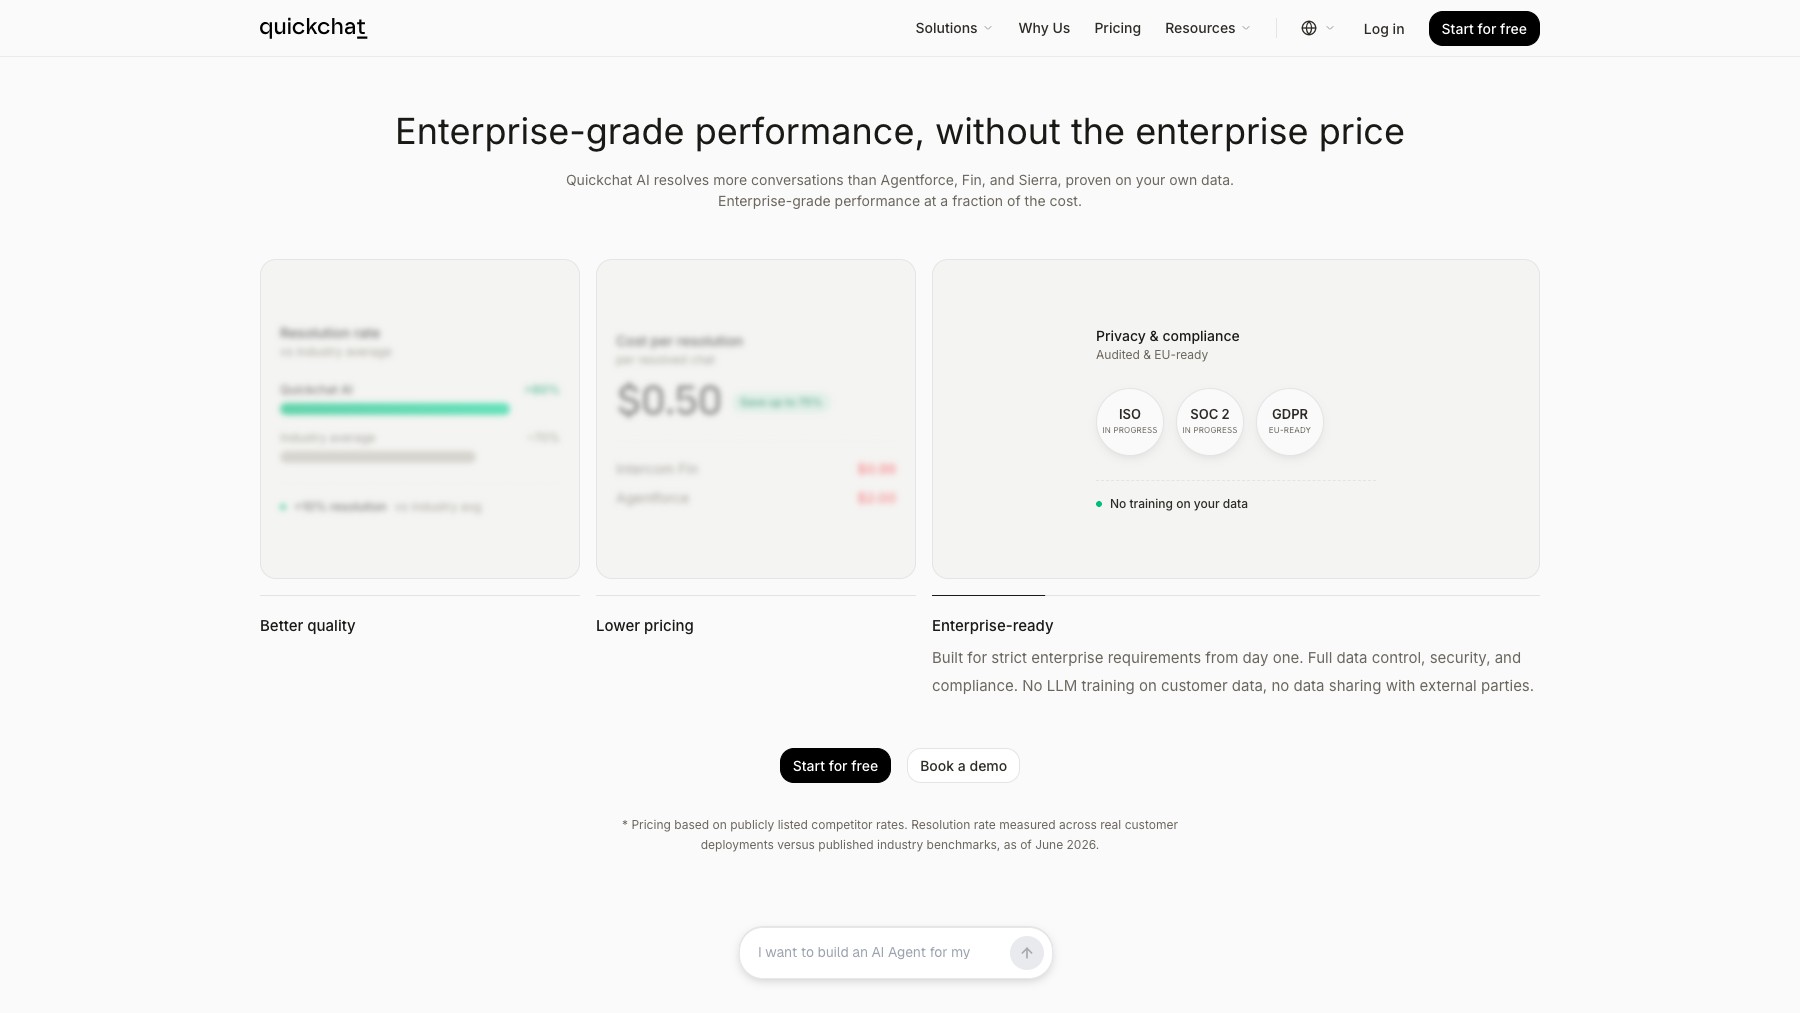The width and height of the screenshot is (1800, 1013).
Task: Click the Book a demo button
Action: click(963, 766)
